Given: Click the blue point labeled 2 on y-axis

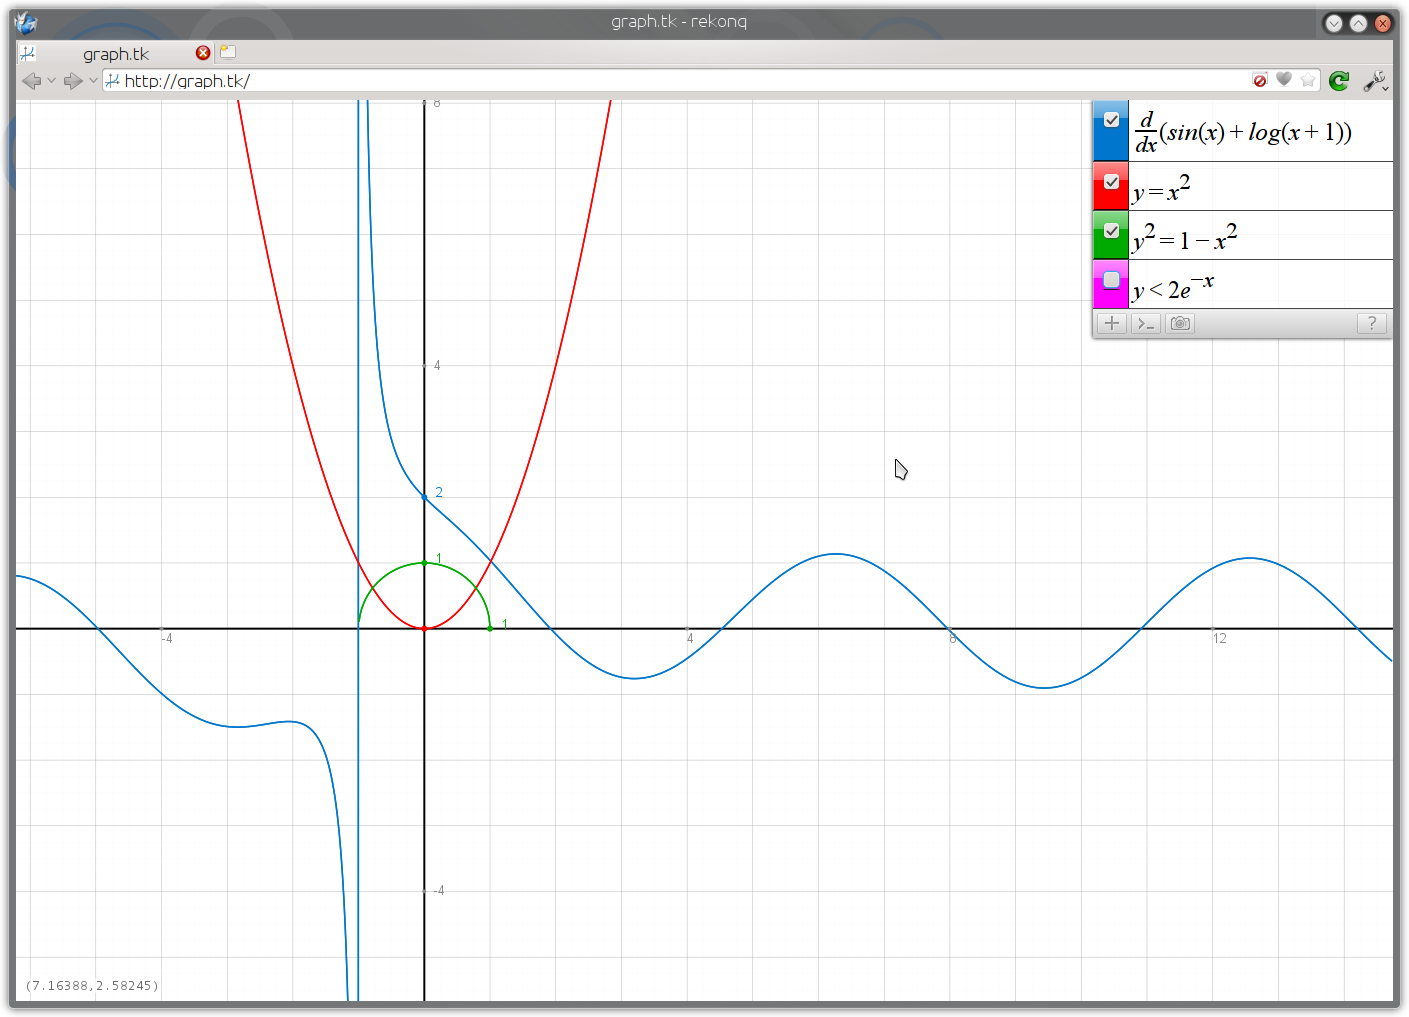Looking at the screenshot, I should [424, 497].
